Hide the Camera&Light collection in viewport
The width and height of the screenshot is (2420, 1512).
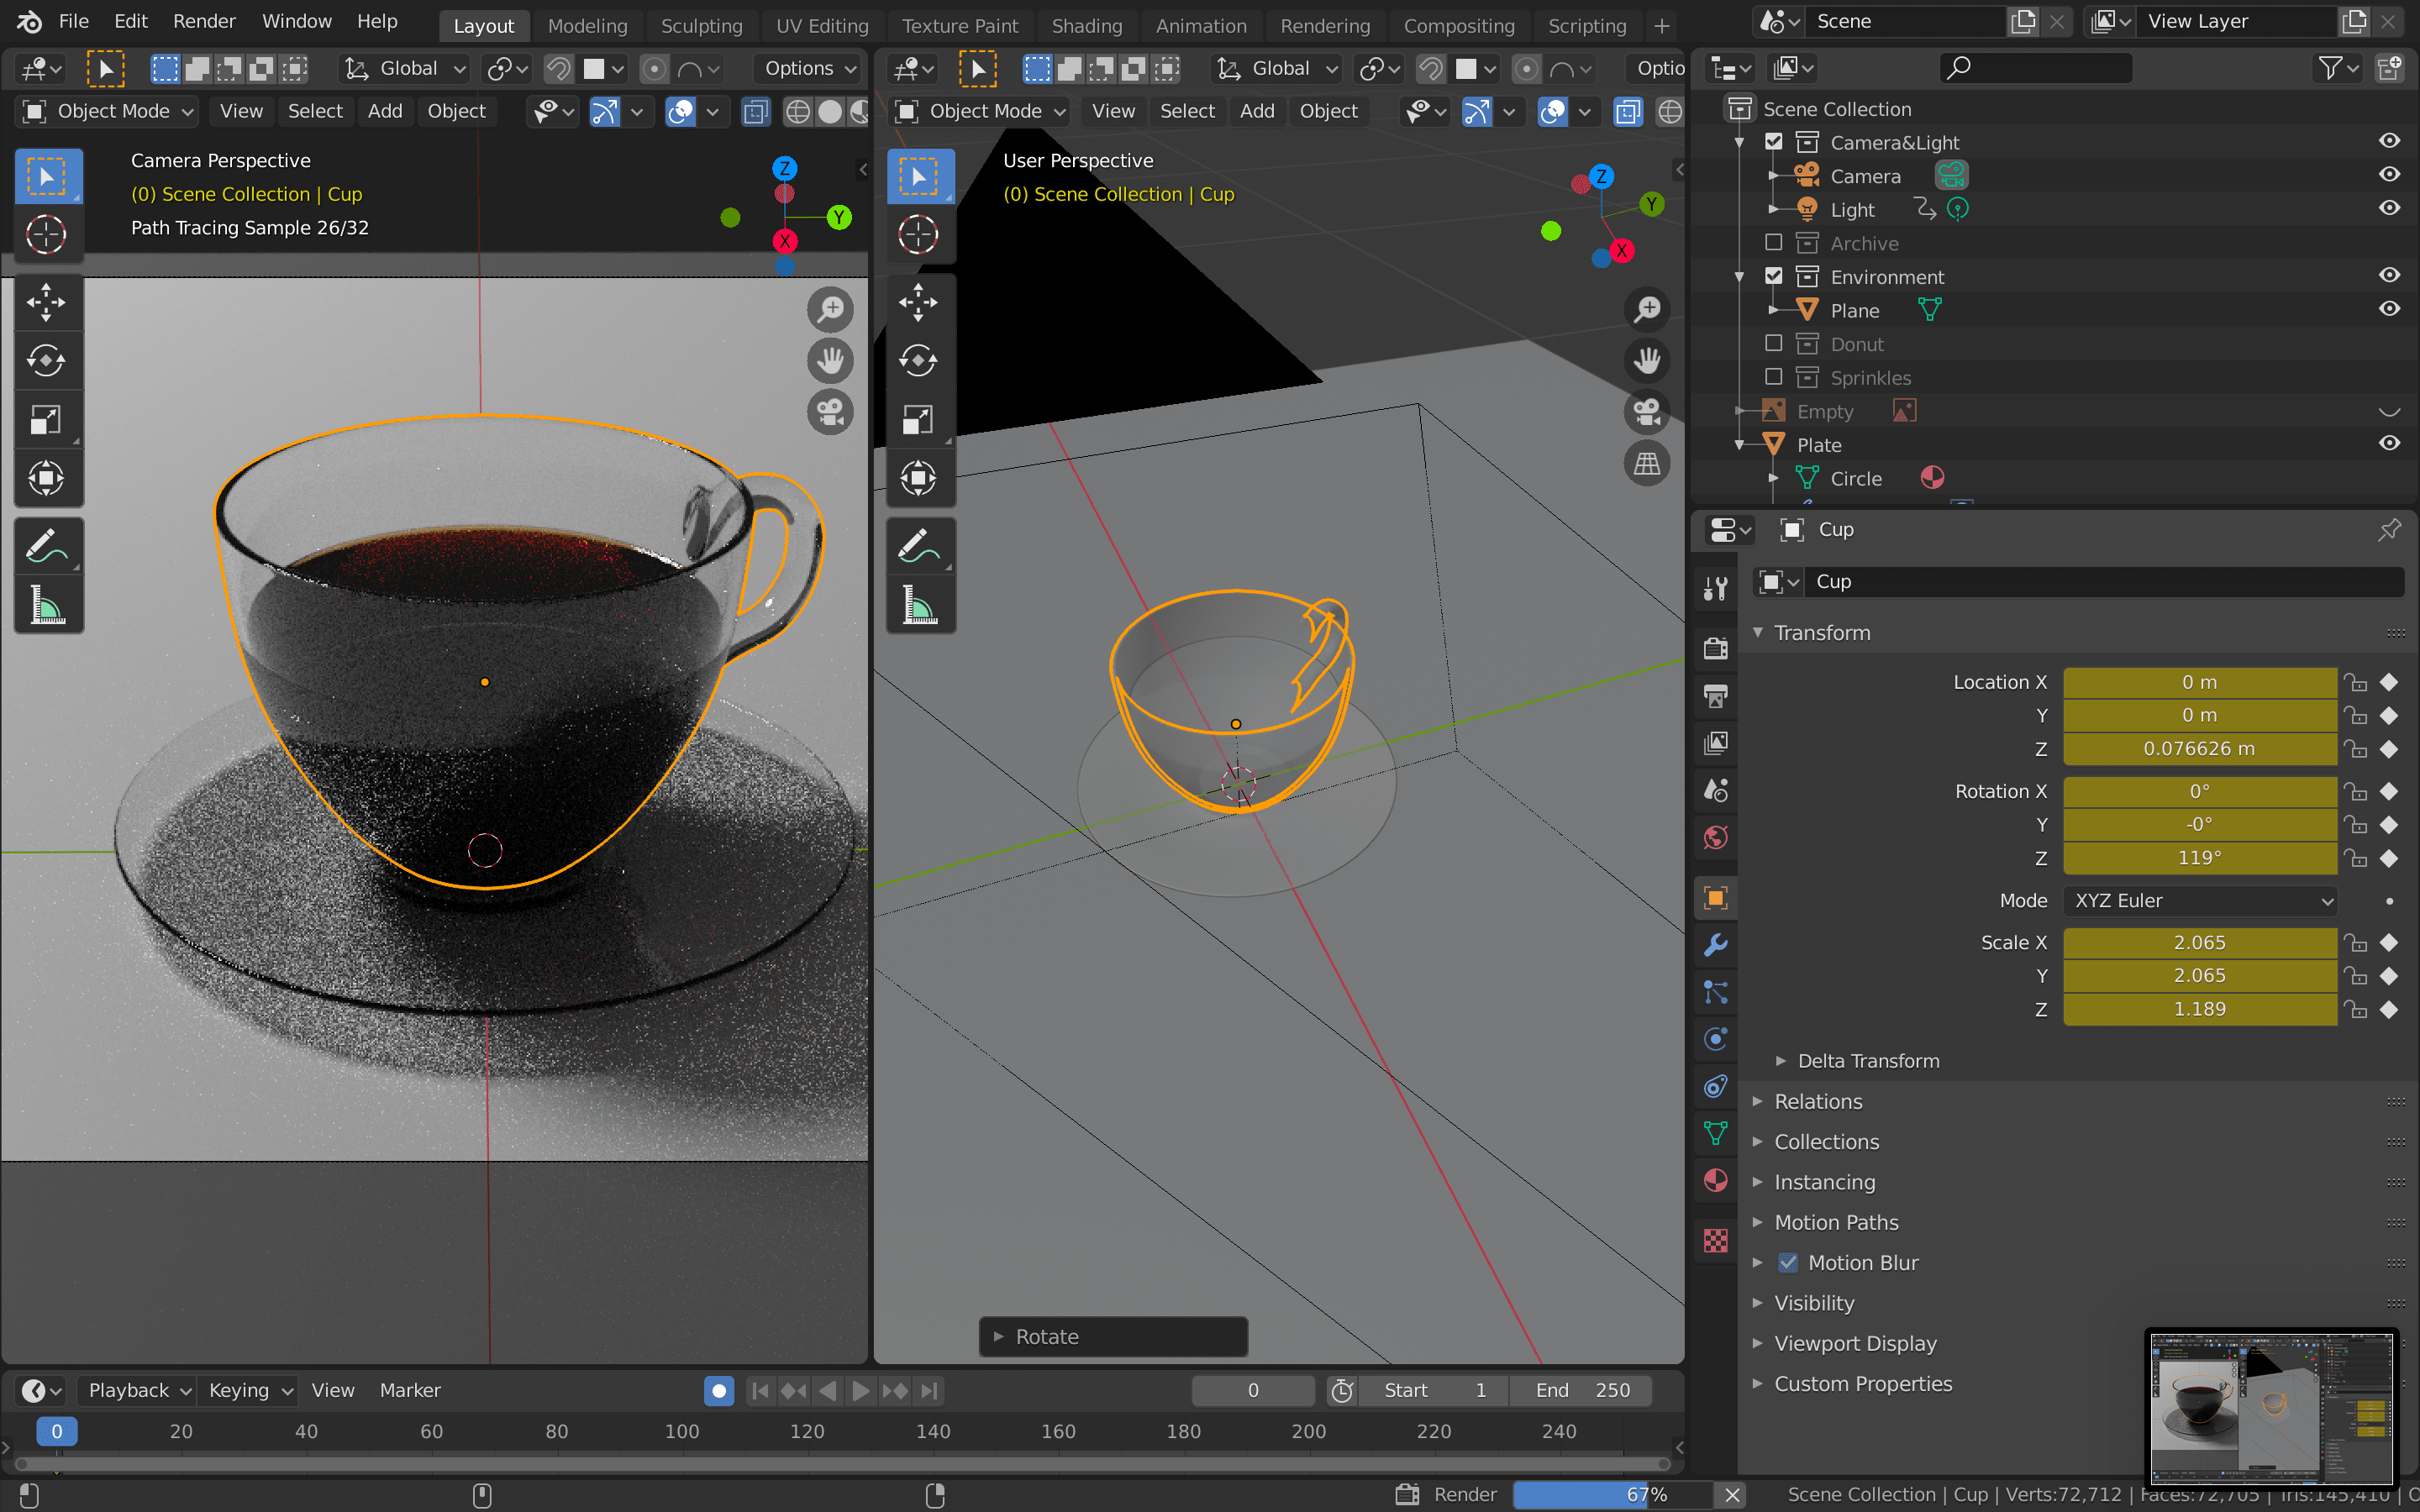point(2389,142)
